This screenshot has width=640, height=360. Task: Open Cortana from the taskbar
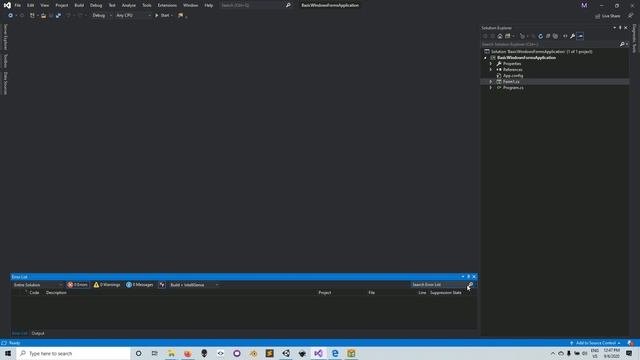click(138, 353)
